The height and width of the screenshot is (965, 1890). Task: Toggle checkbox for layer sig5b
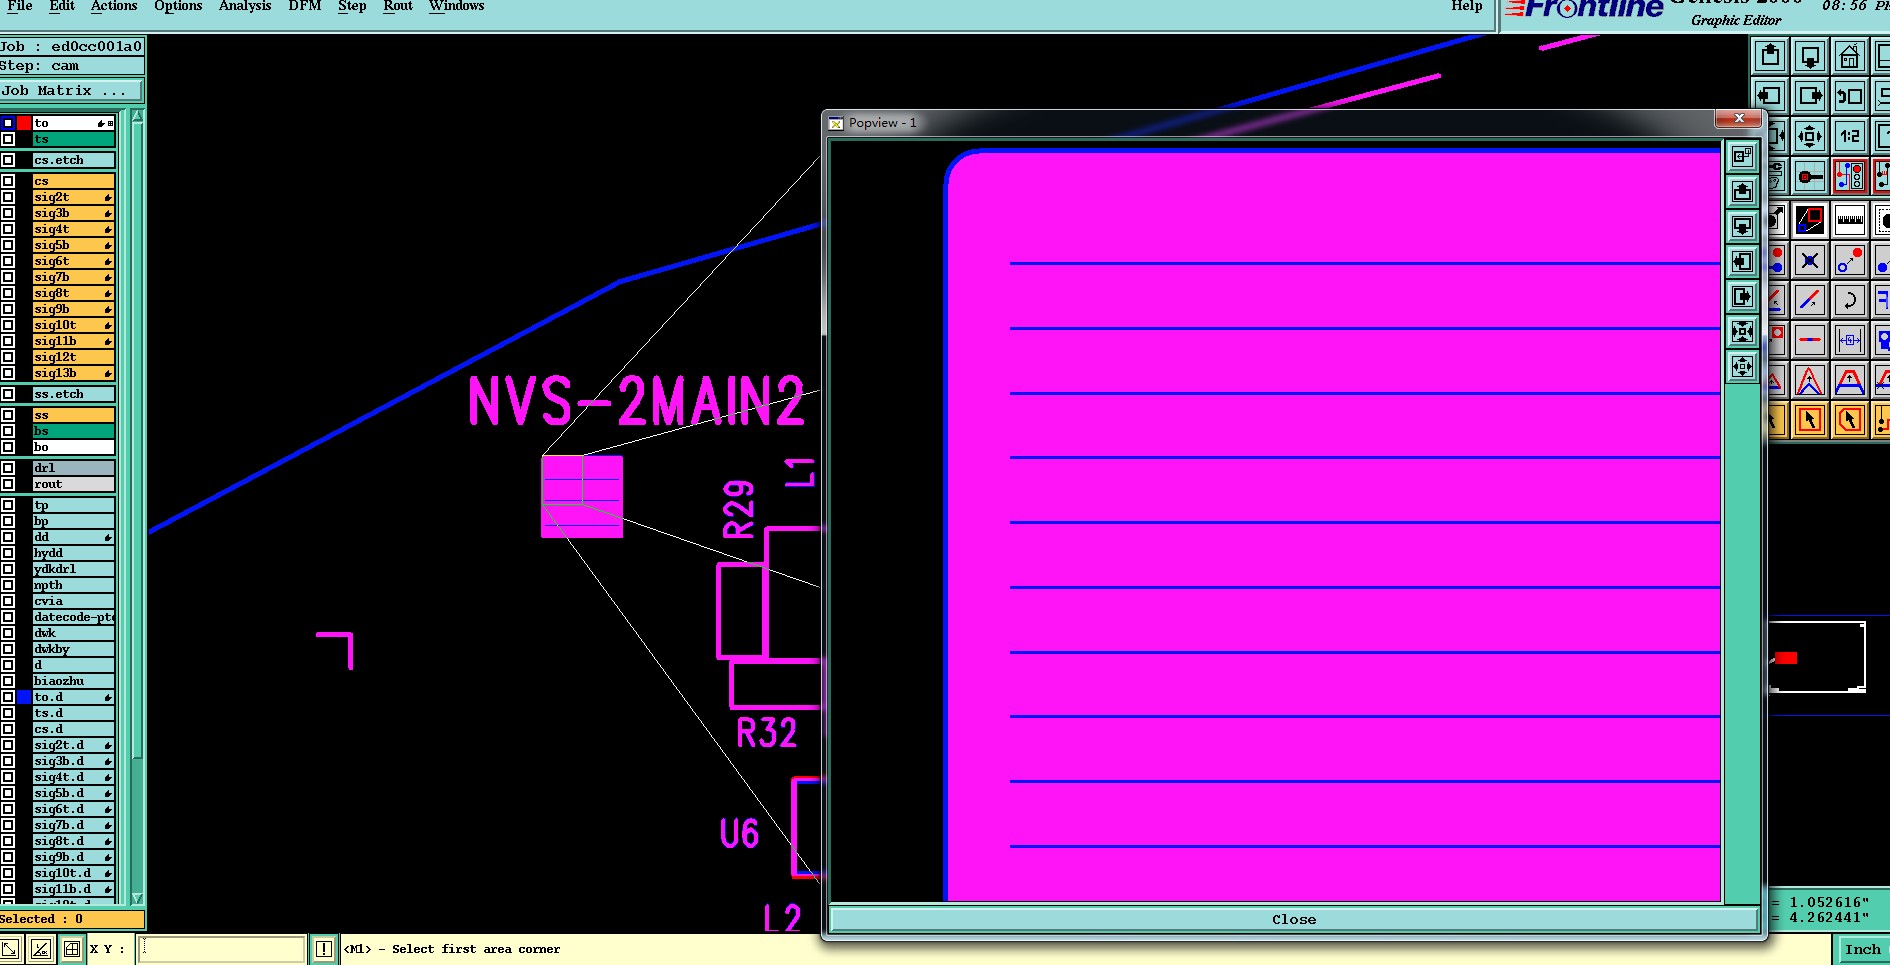click(x=8, y=245)
